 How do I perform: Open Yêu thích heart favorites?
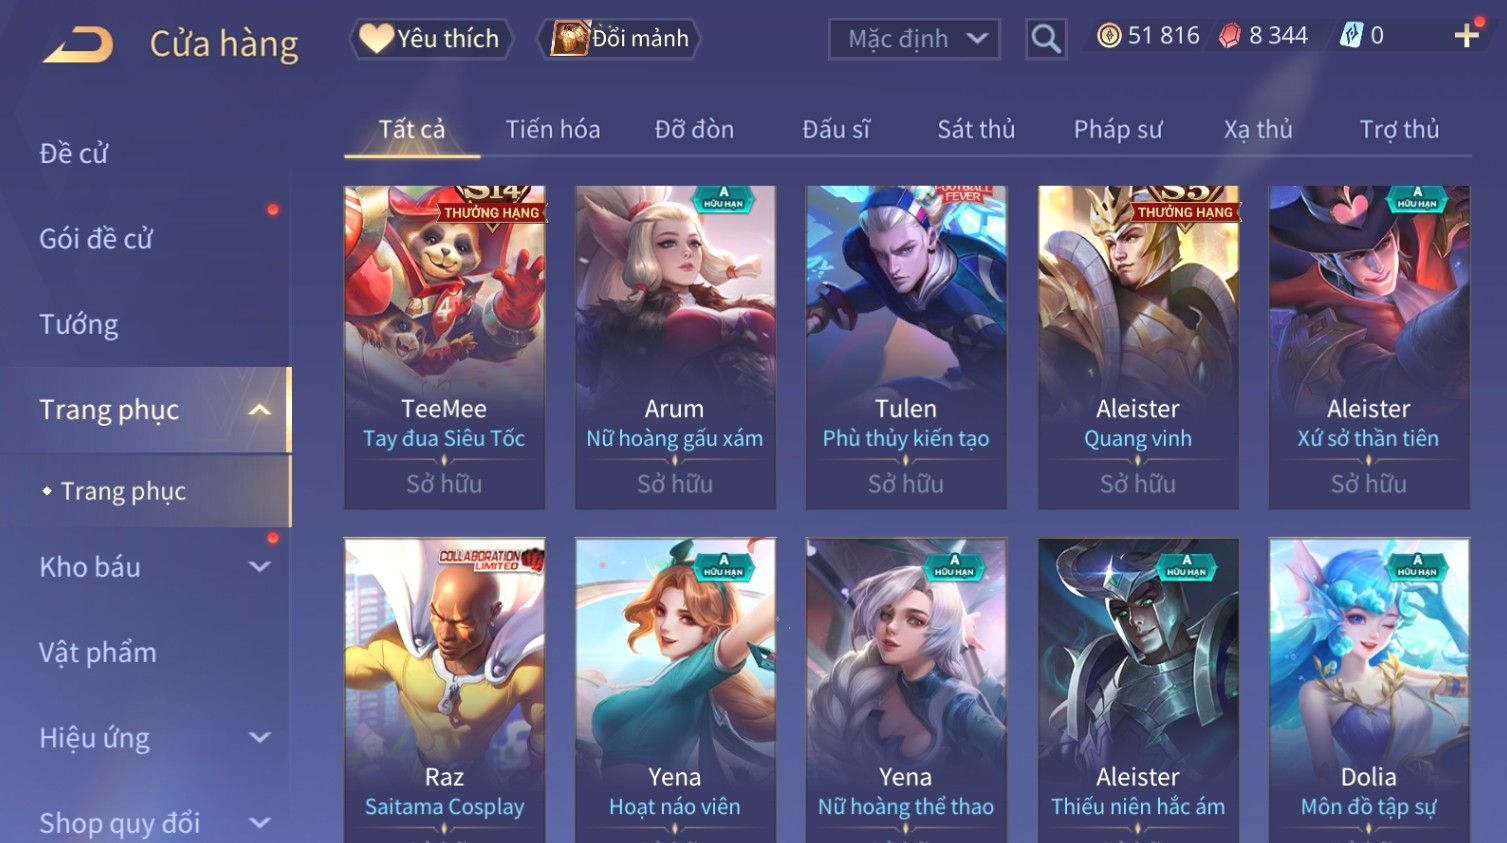click(430, 39)
